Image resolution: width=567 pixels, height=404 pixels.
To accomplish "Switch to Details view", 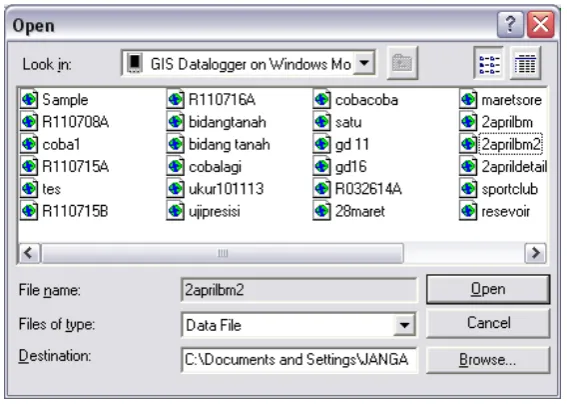I will [x=525, y=64].
